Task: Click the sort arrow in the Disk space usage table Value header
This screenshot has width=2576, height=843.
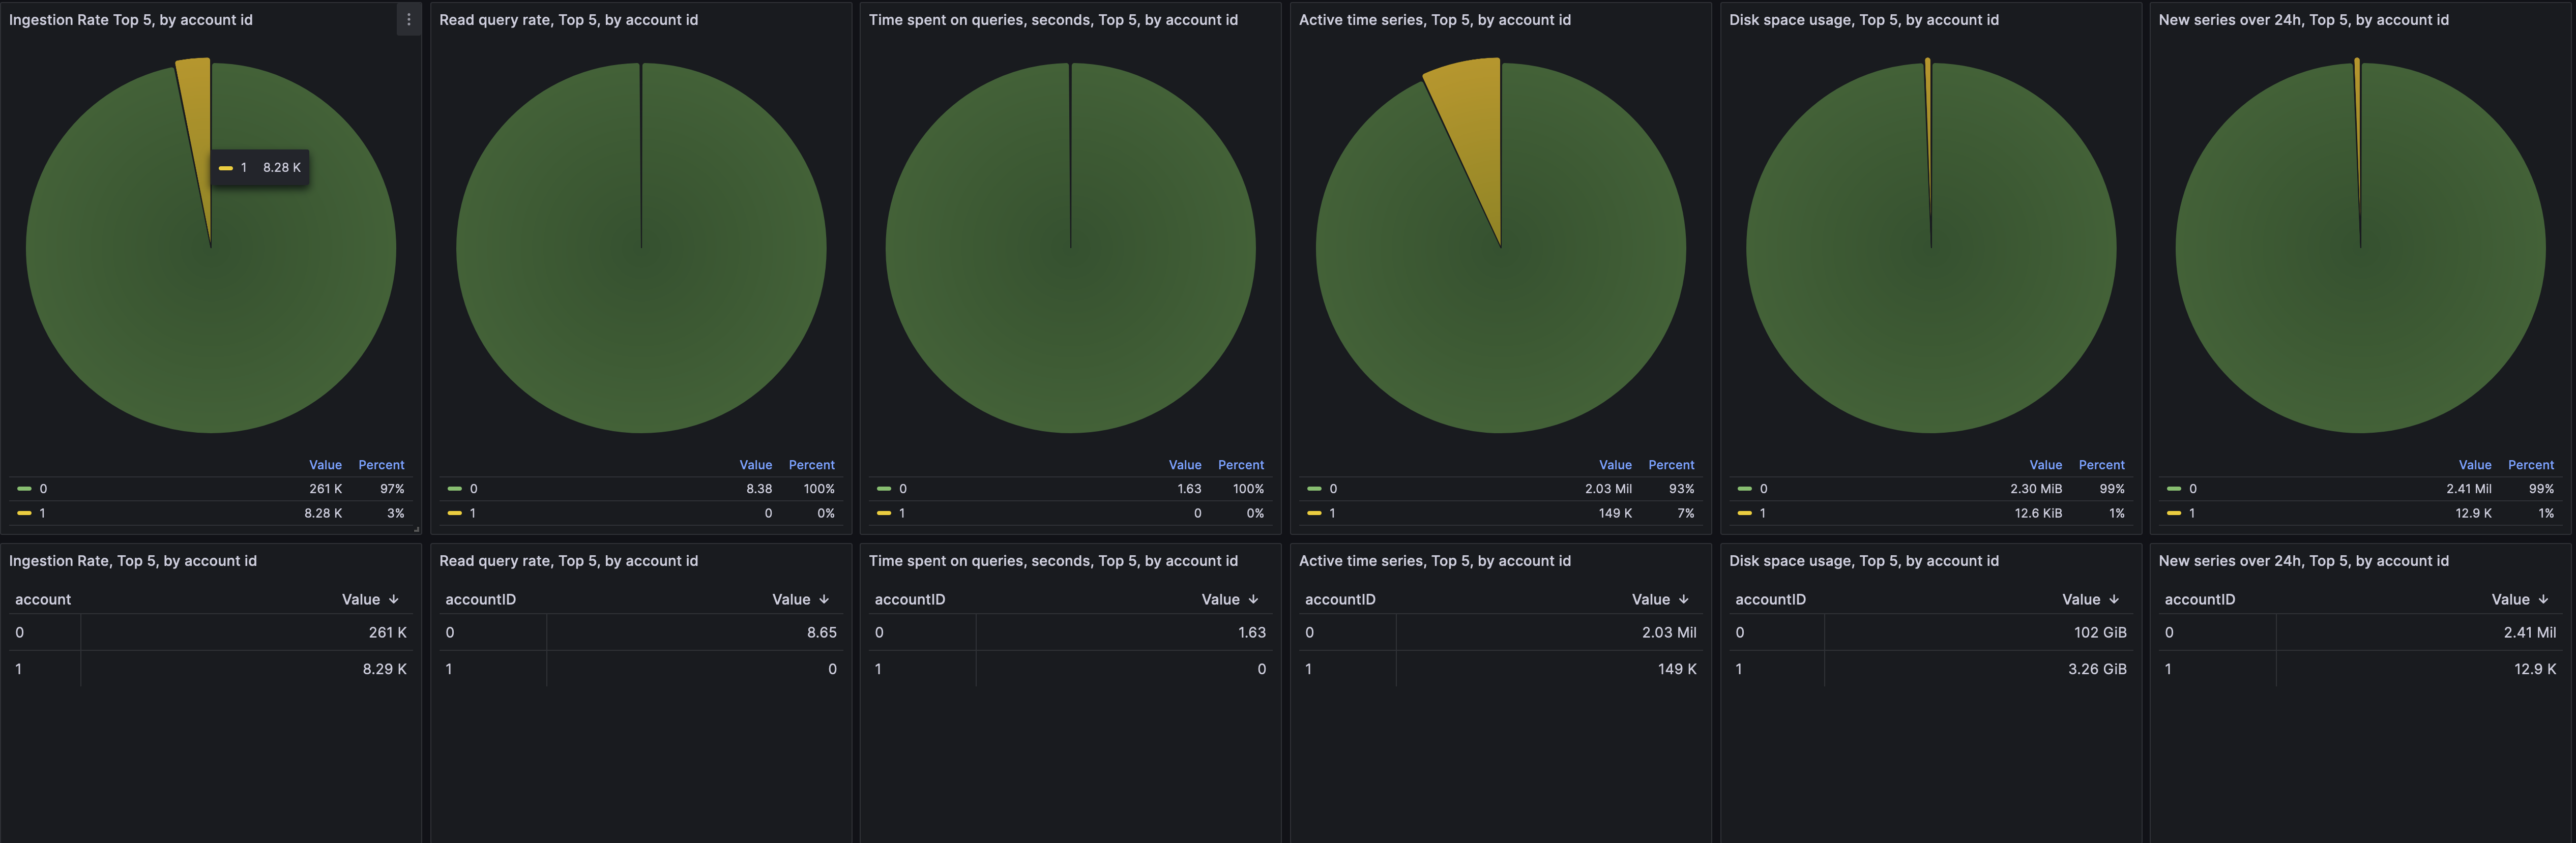Action: point(2114,599)
